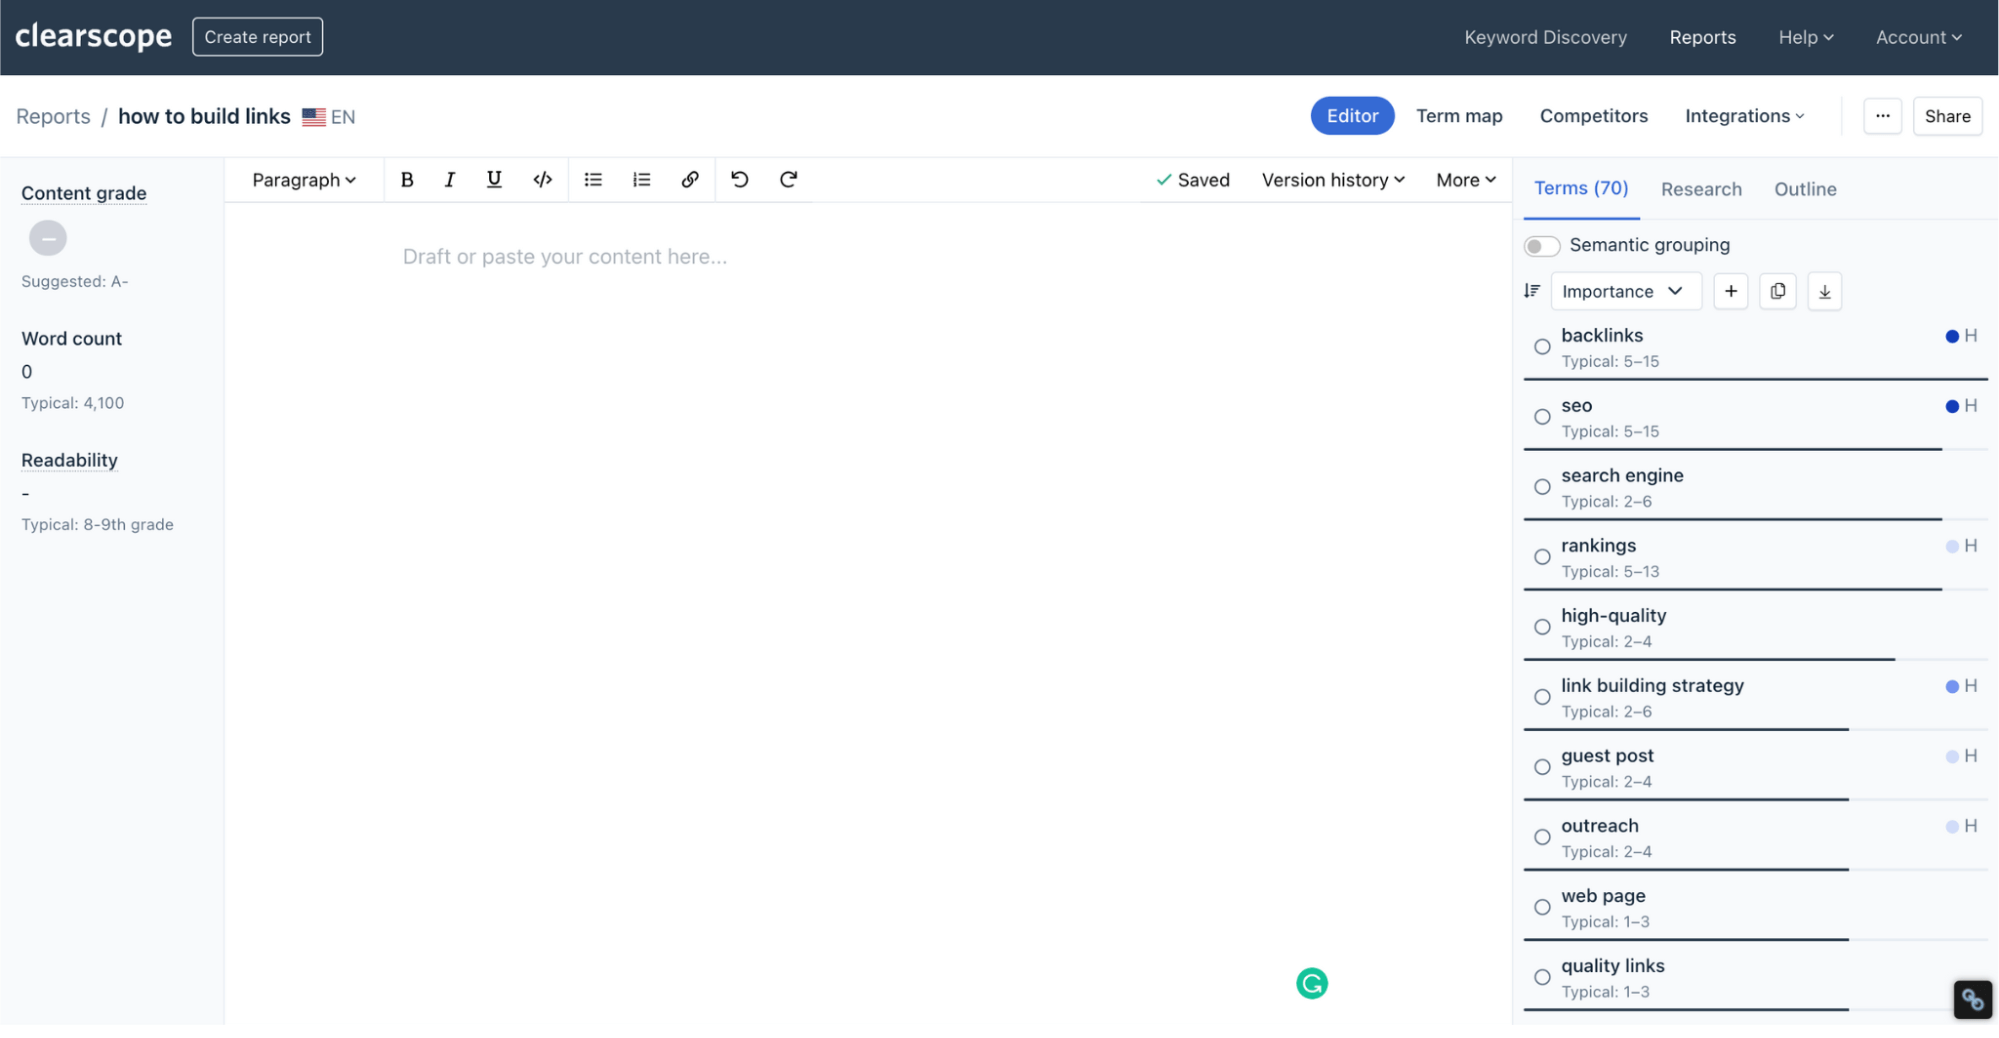
Task: Apply italic formatting from editor toolbar
Action: tap(450, 180)
